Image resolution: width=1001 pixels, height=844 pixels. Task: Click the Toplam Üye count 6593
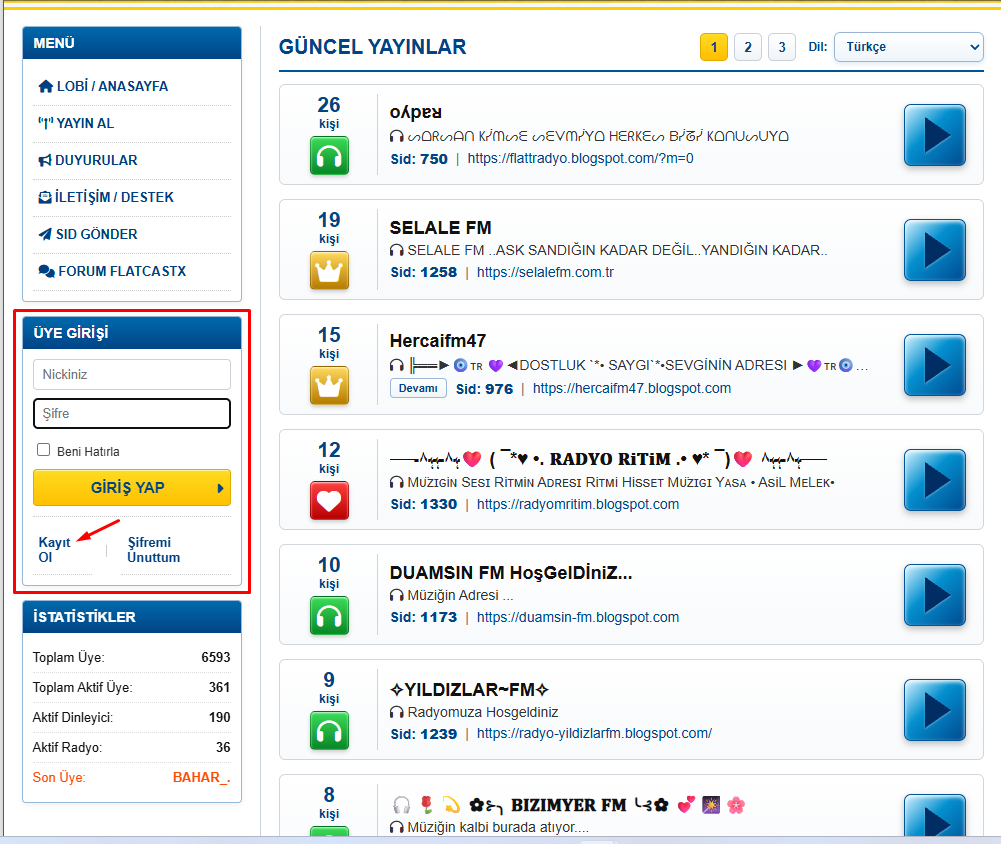click(x=216, y=658)
